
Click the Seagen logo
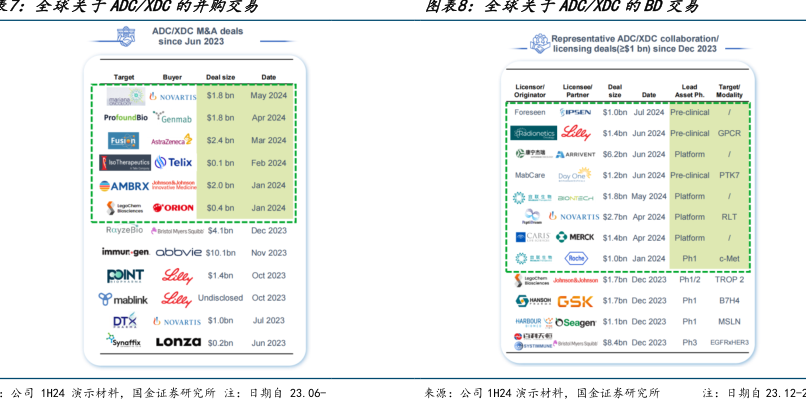(x=576, y=321)
